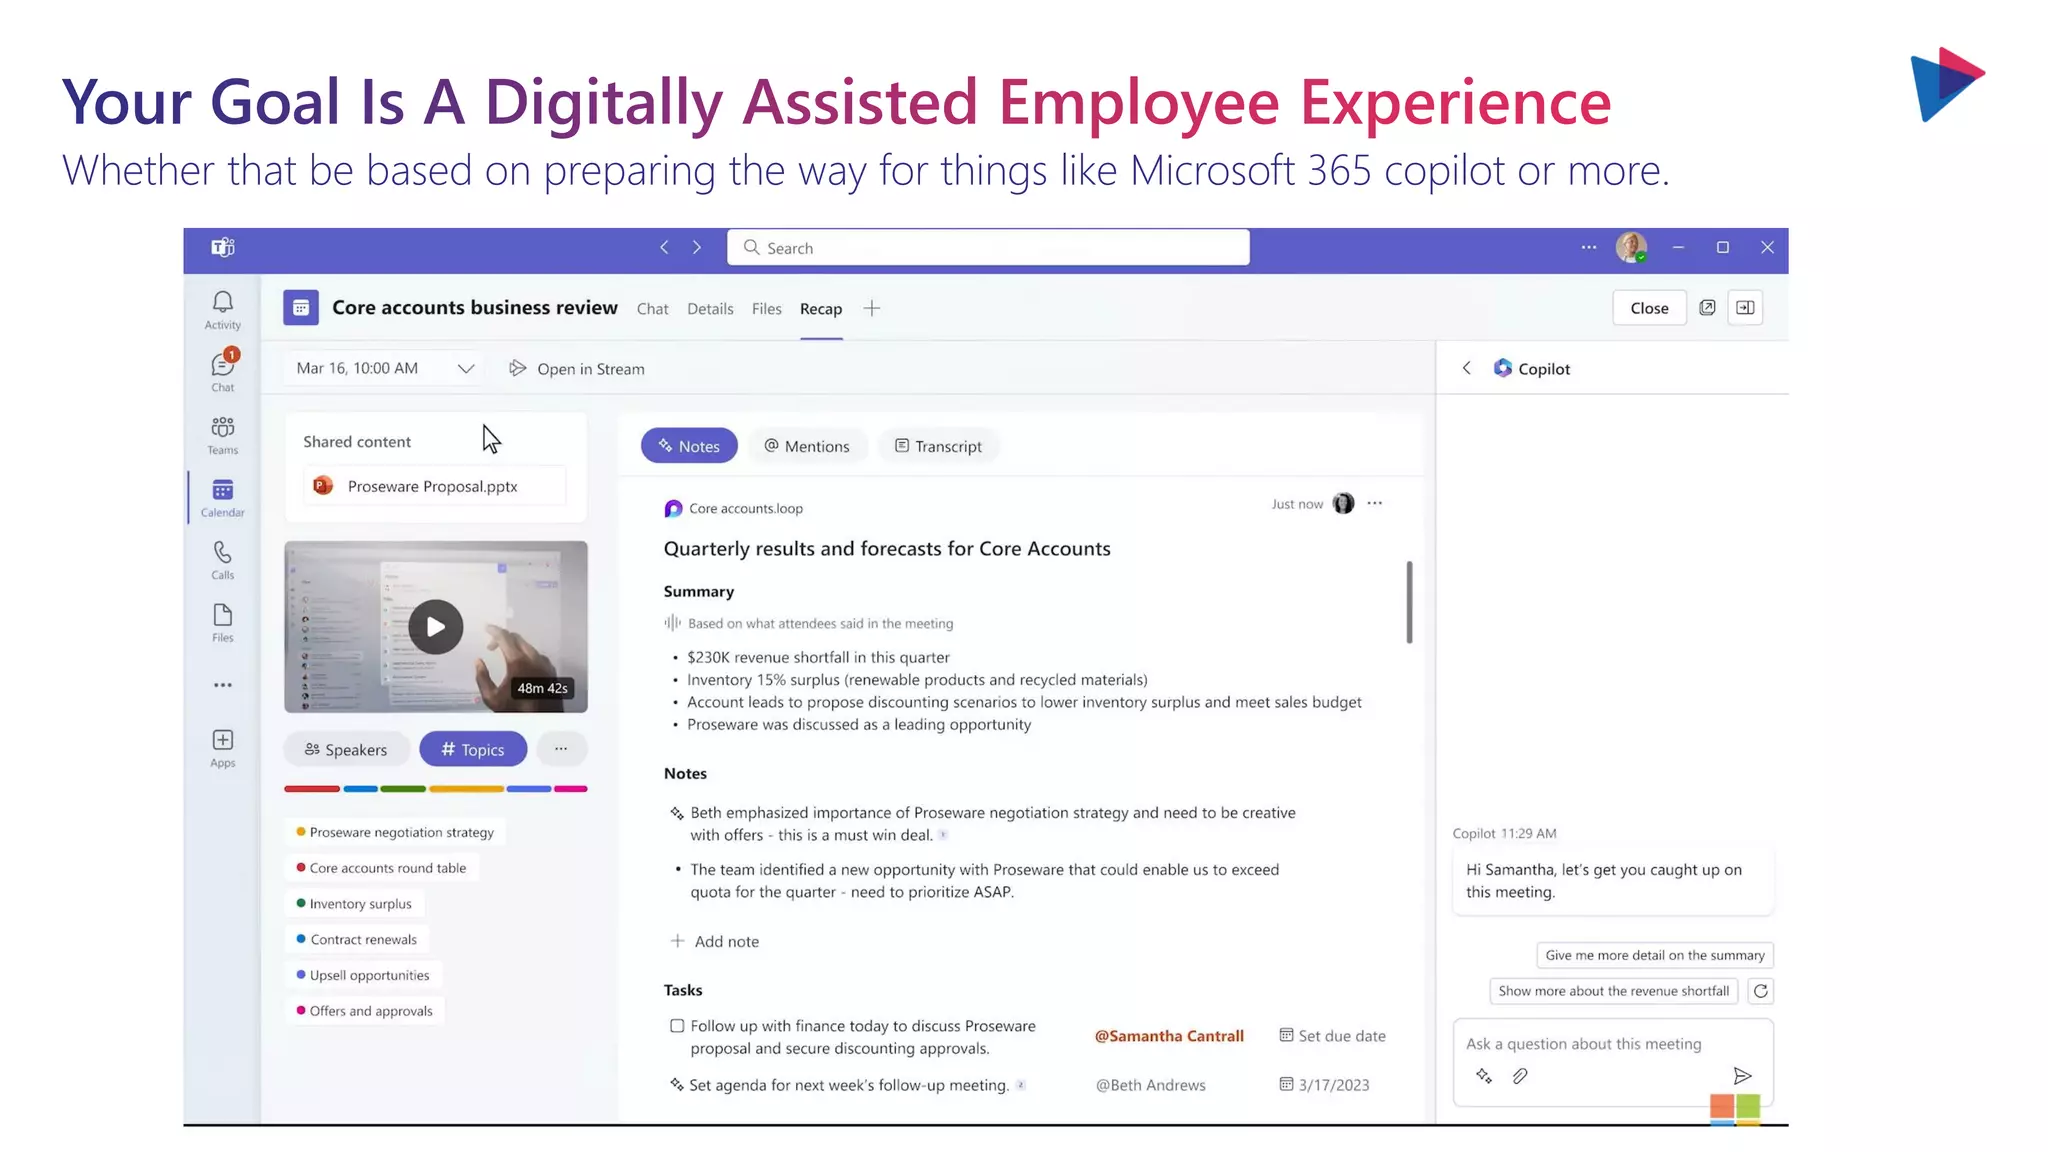The width and height of the screenshot is (2048, 1152).
Task: Select Contract renewals topic
Action: (357, 940)
